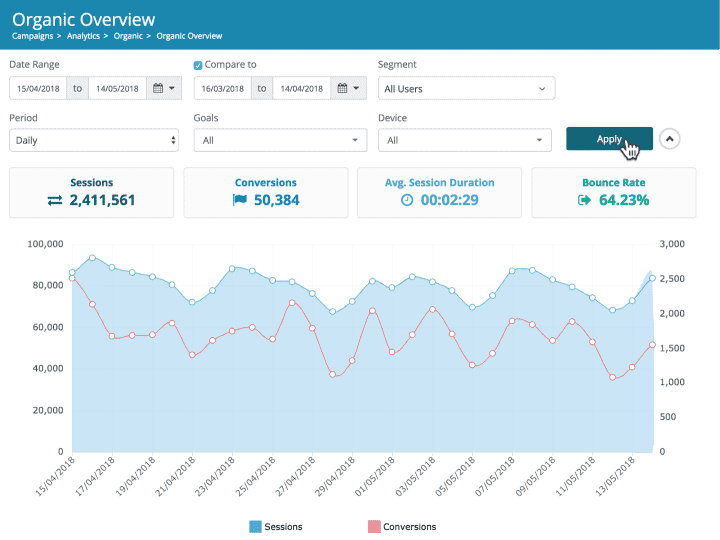Click the Compare to end date 14/04/2018 field
The width and height of the screenshot is (720, 540).
point(301,89)
